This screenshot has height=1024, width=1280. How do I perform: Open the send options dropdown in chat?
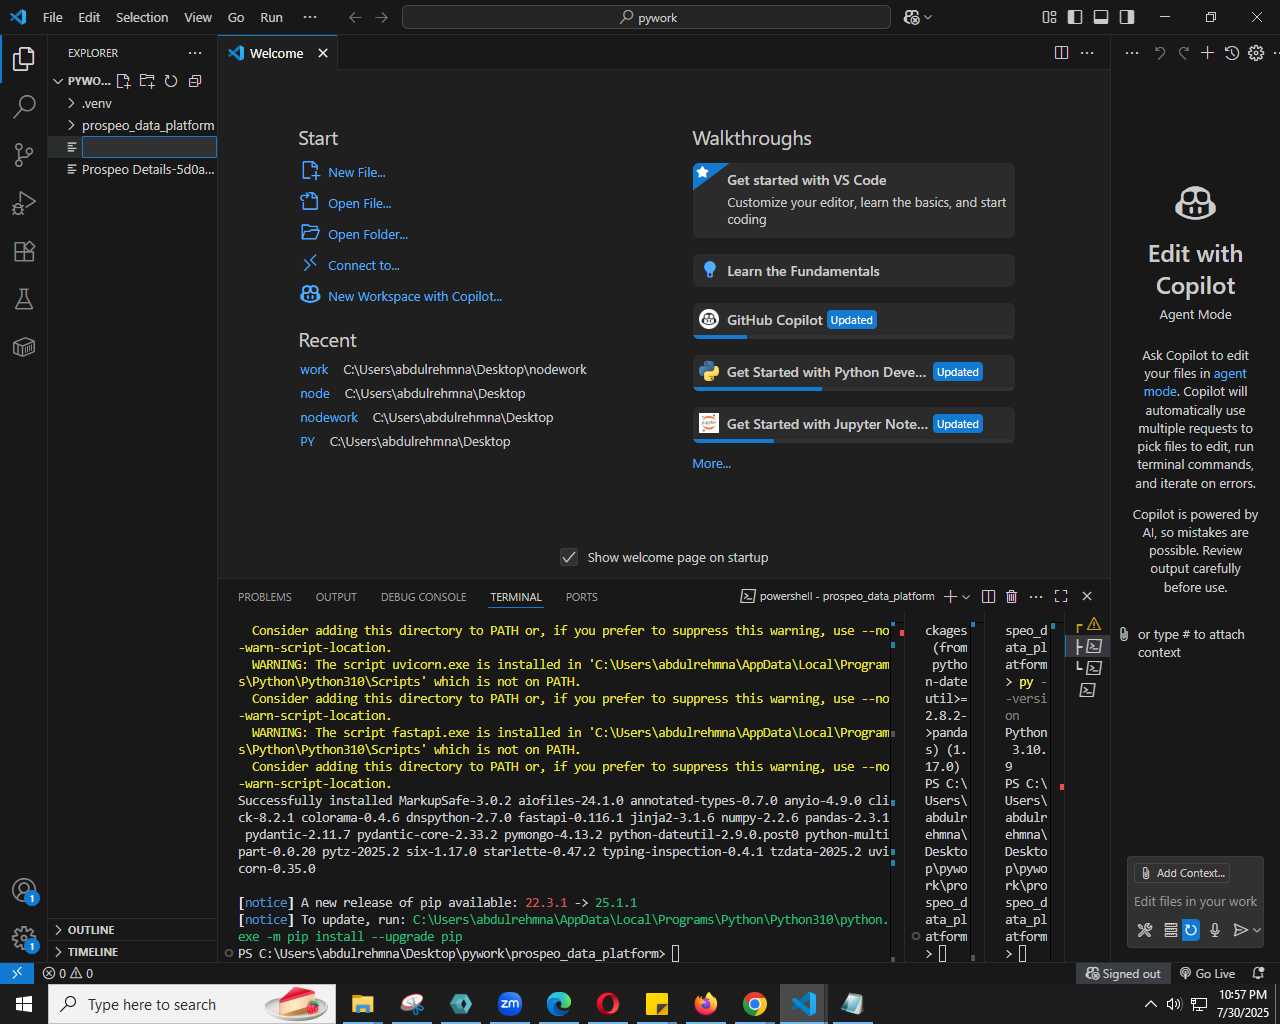[x=1257, y=930]
